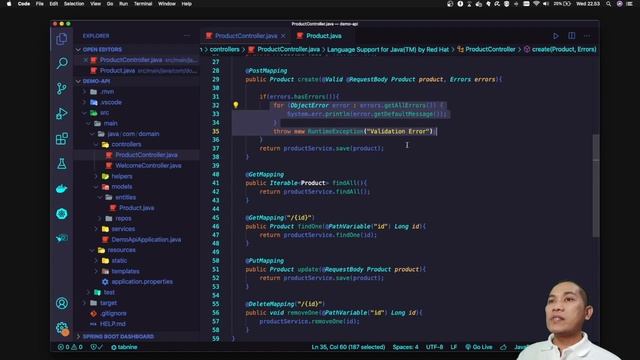Click Go Live in status bar
This screenshot has width=640, height=360.
pyautogui.click(x=479, y=347)
